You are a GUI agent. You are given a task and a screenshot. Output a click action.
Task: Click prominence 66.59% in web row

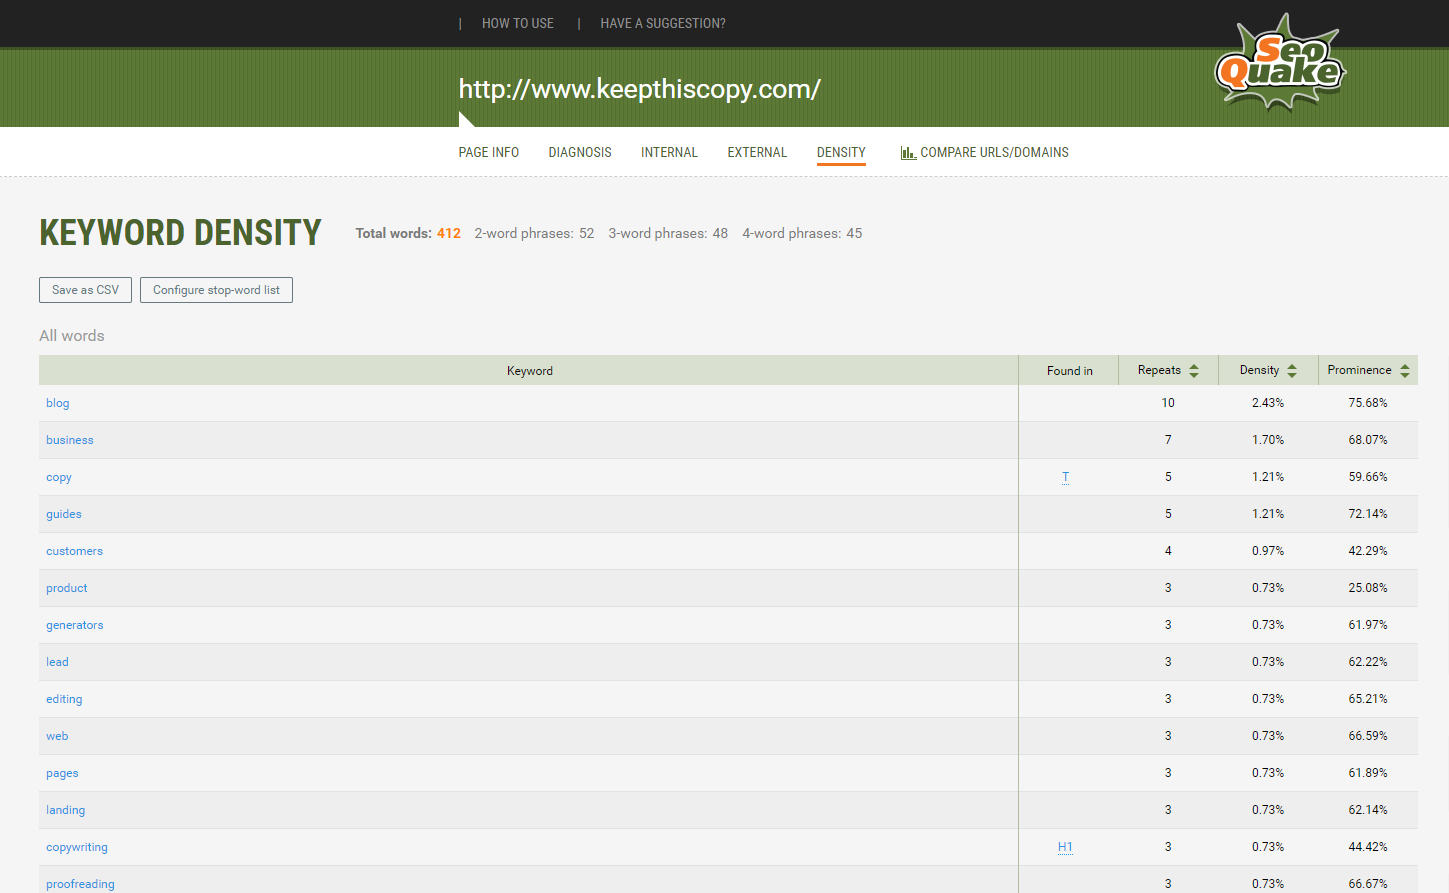pyautogui.click(x=1368, y=736)
